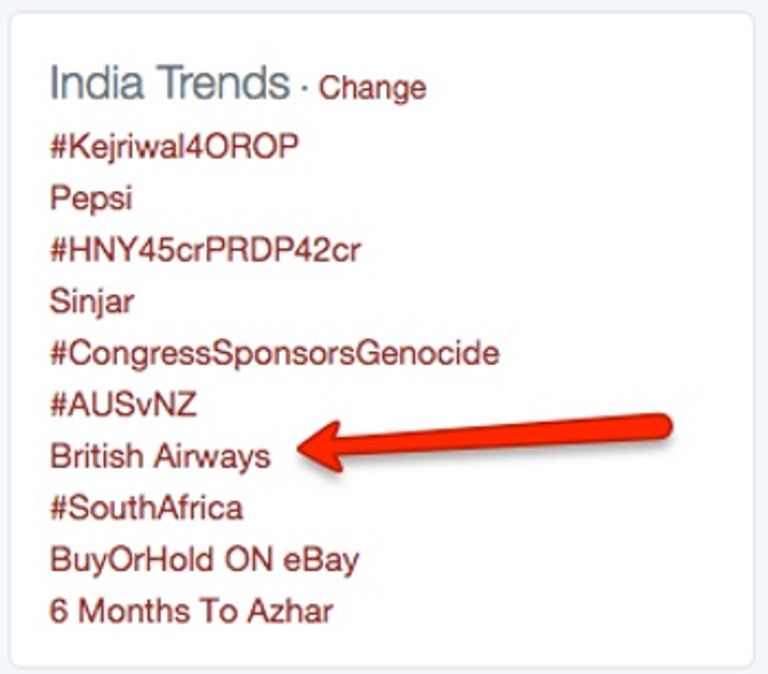View tweets about the Sinjar trend

[92, 302]
